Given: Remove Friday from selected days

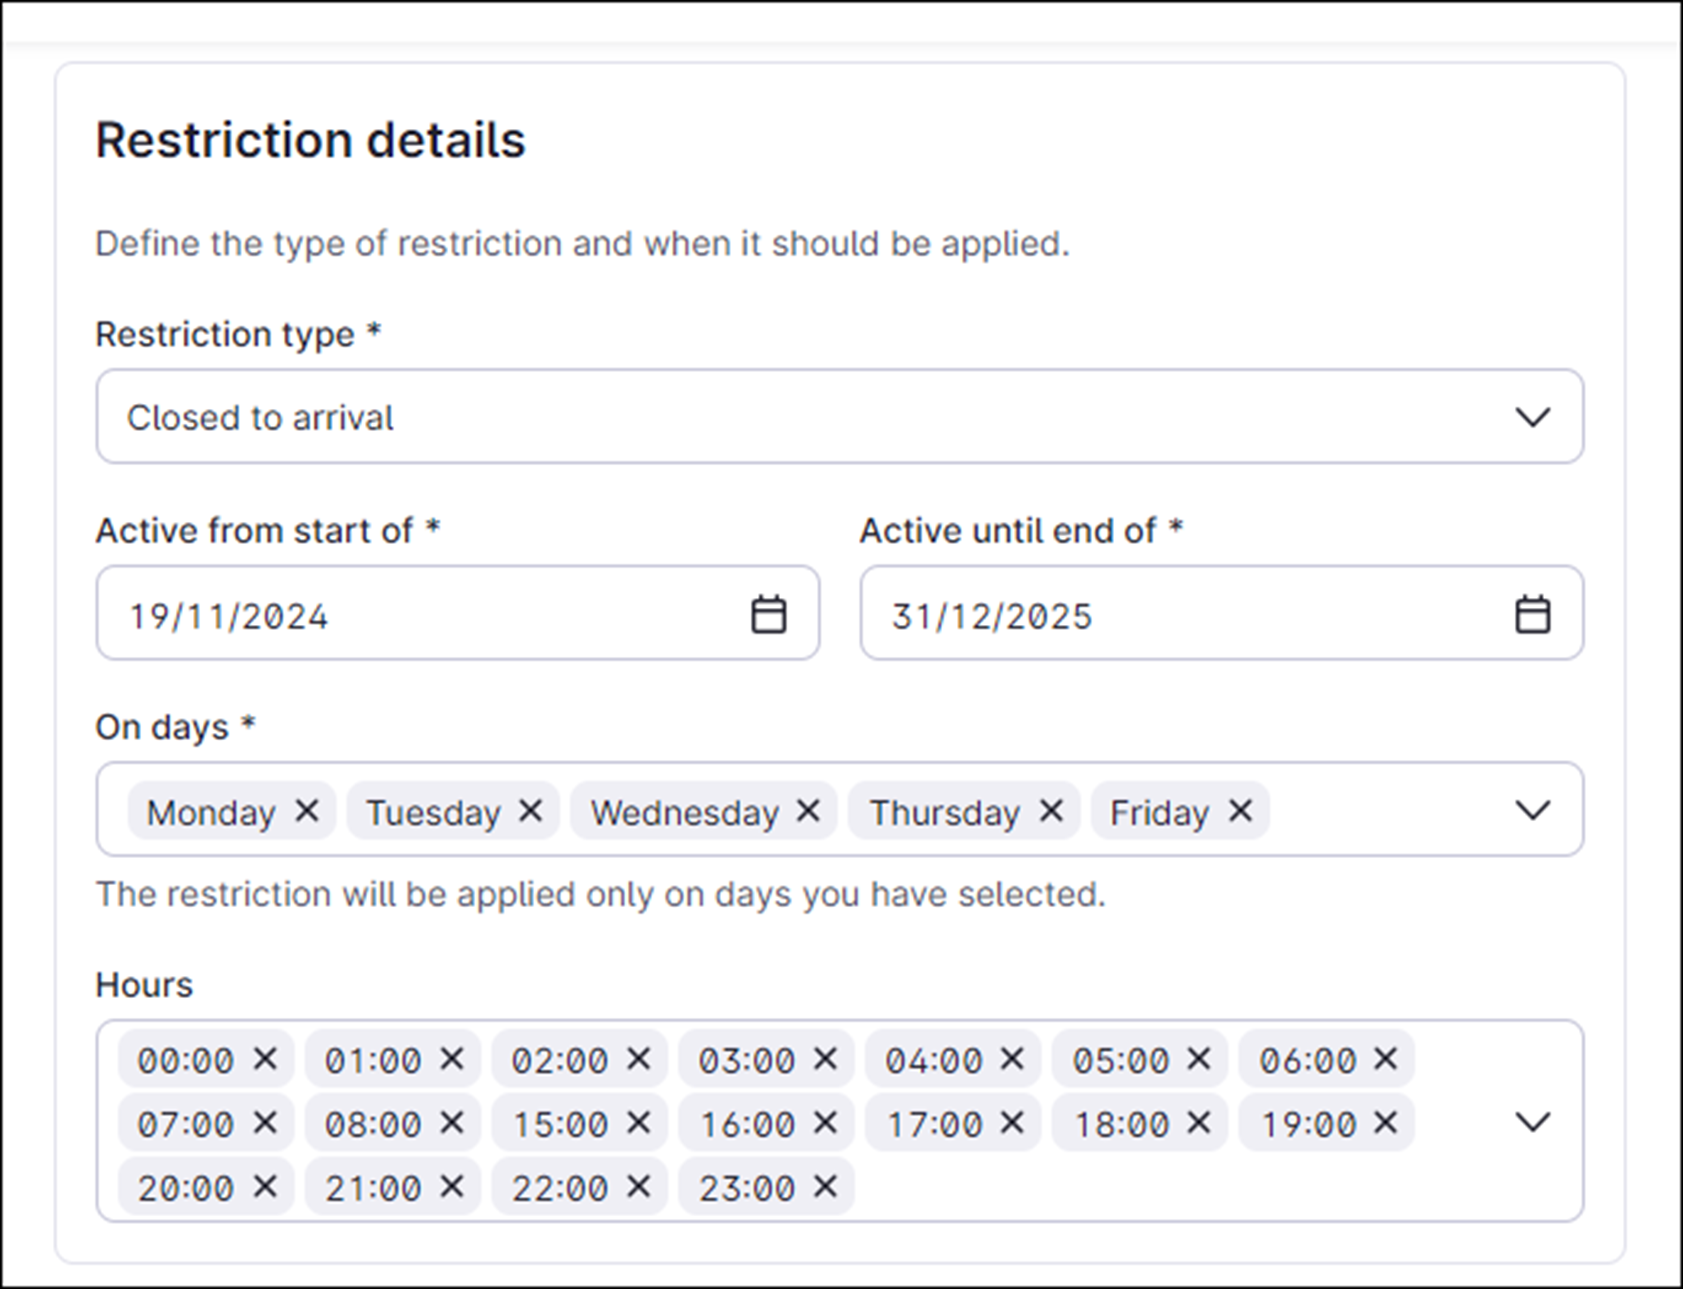Looking at the screenshot, I should [1240, 810].
